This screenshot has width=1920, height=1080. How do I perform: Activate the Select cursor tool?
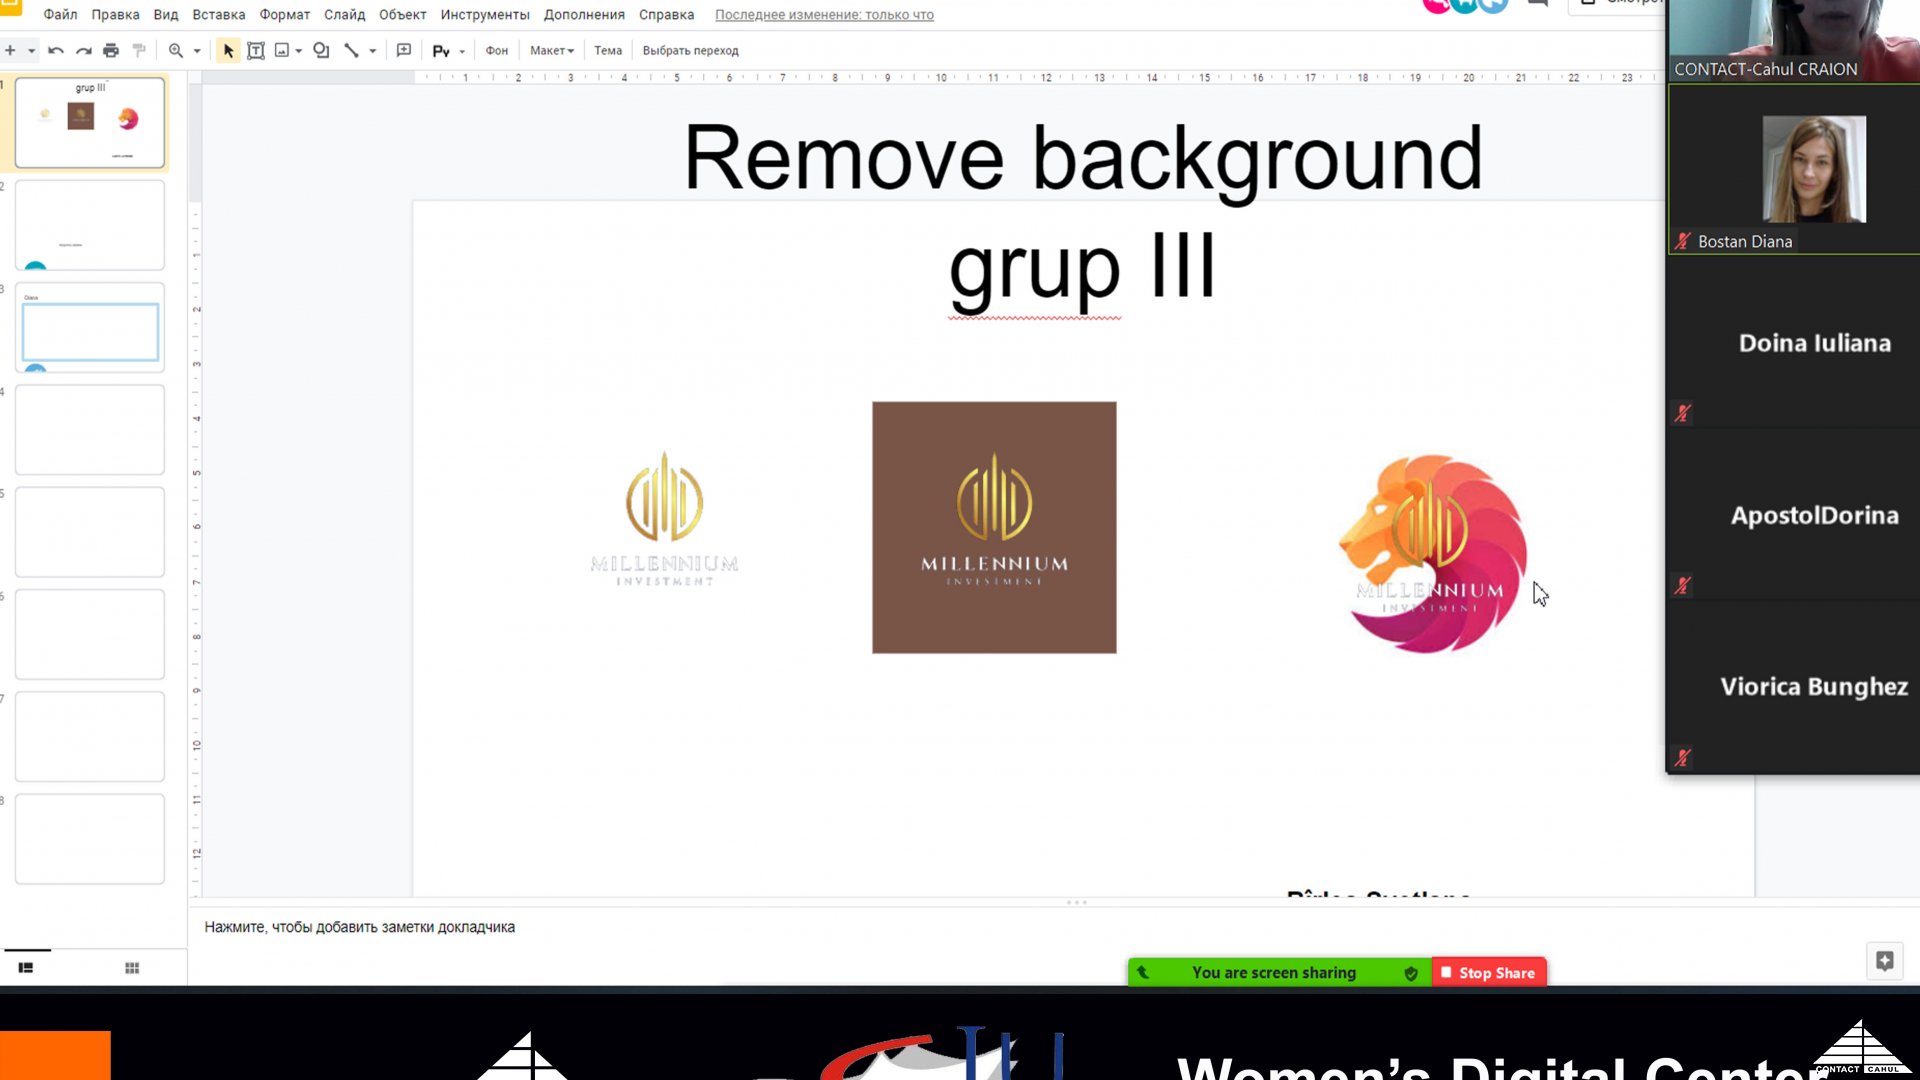pos(228,50)
